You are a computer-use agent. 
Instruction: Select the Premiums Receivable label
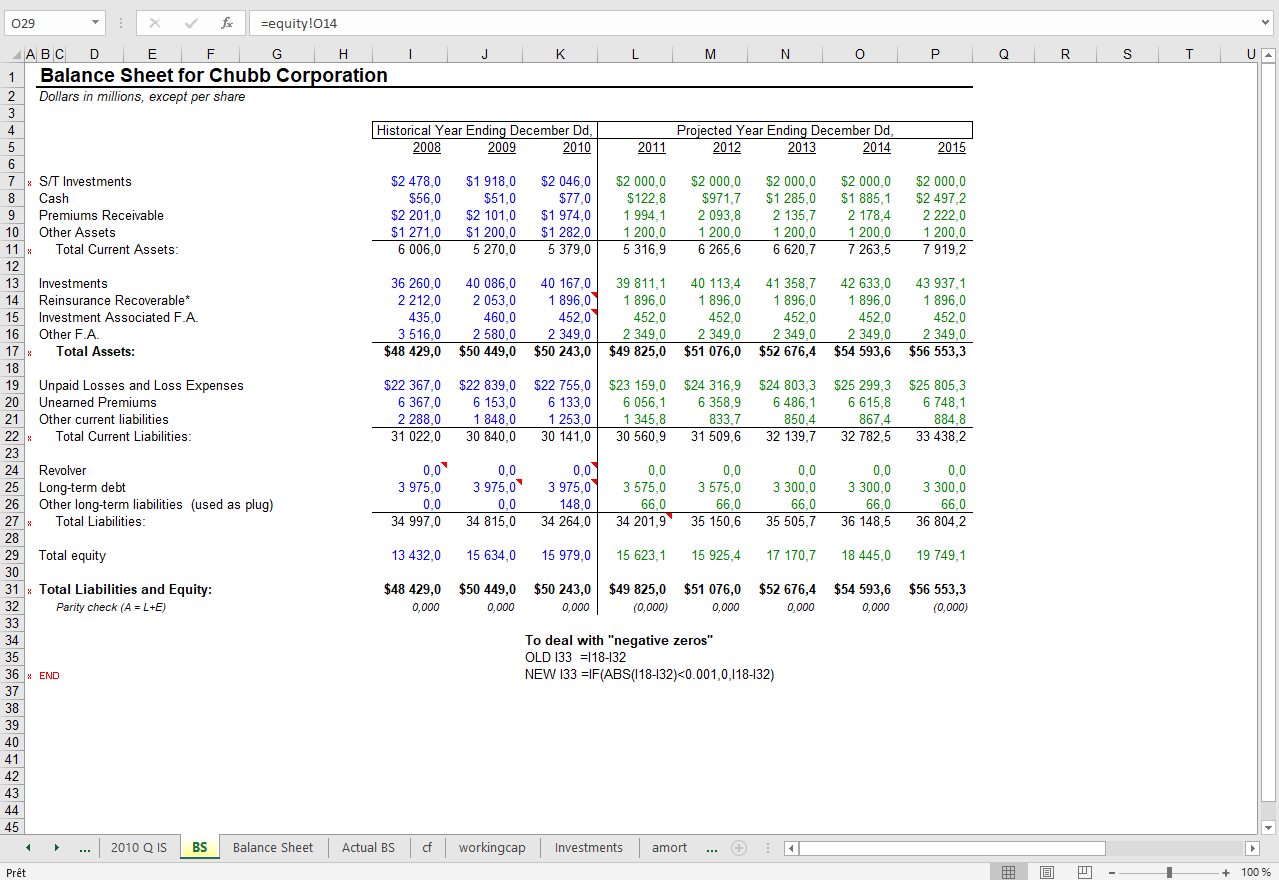point(101,215)
